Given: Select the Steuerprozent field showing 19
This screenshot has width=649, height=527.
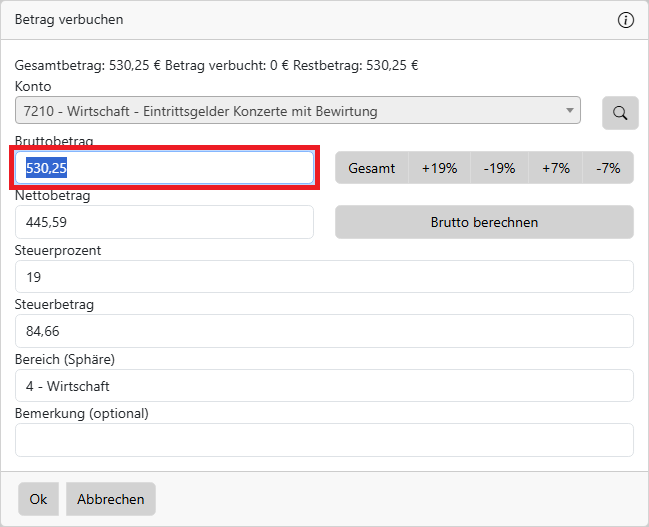Looking at the screenshot, I should pos(324,277).
